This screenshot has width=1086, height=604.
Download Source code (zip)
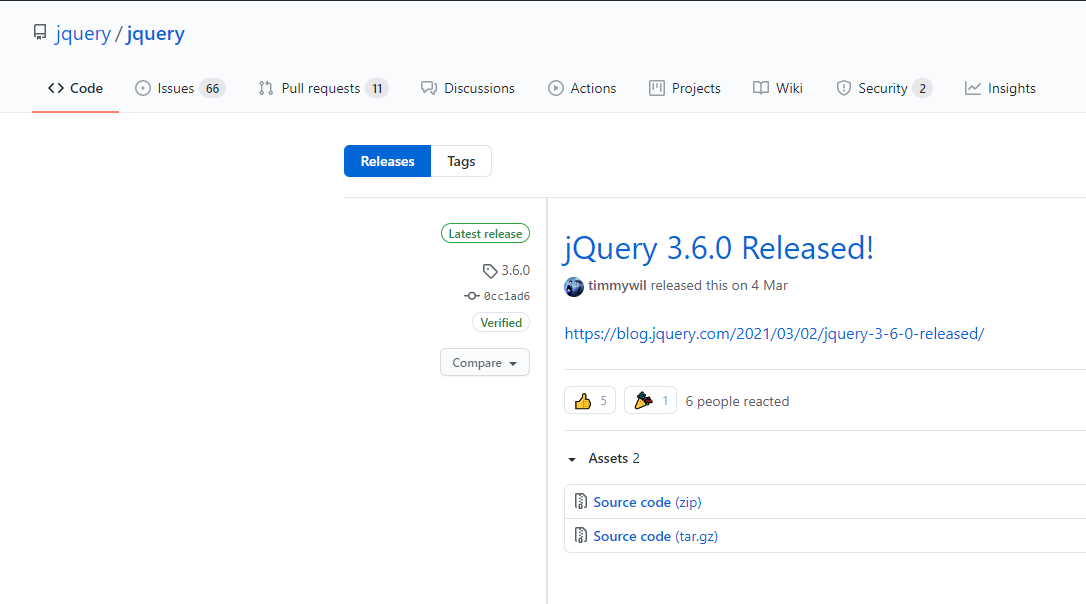pyautogui.click(x=647, y=501)
